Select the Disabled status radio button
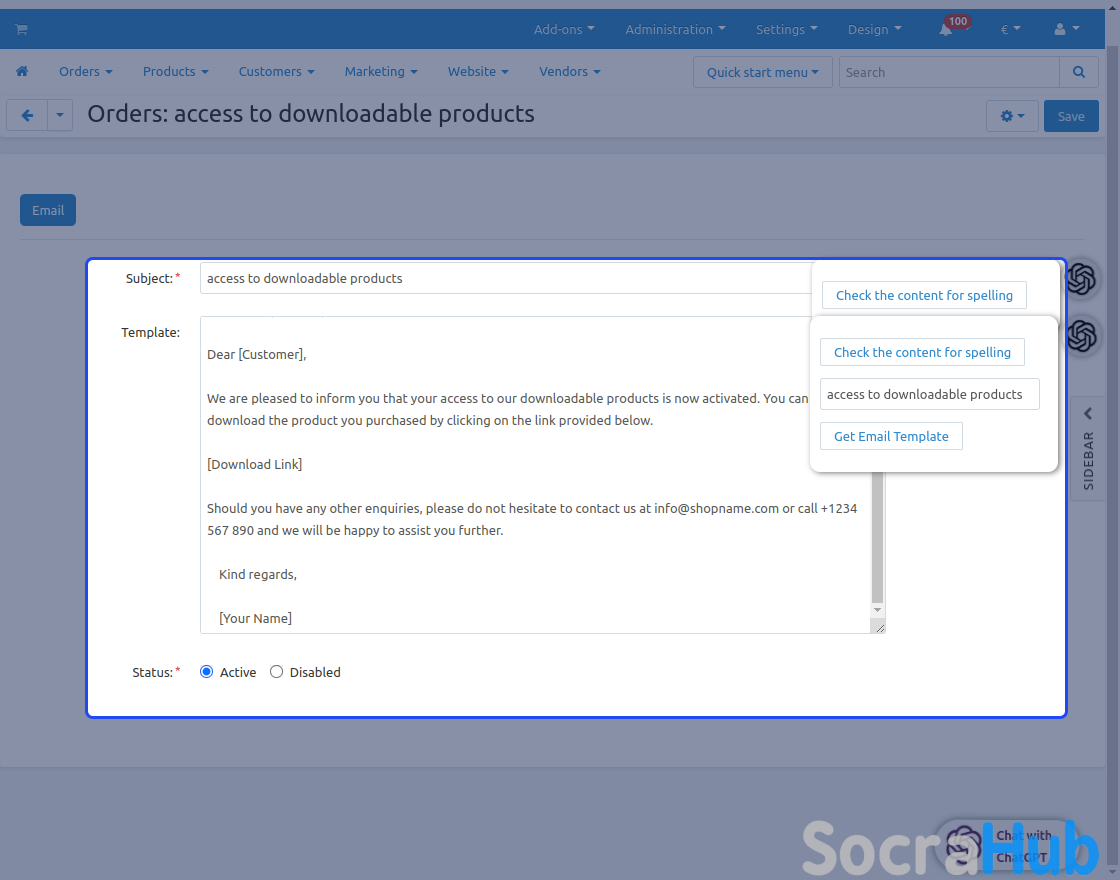The height and width of the screenshot is (880, 1120). coord(276,671)
